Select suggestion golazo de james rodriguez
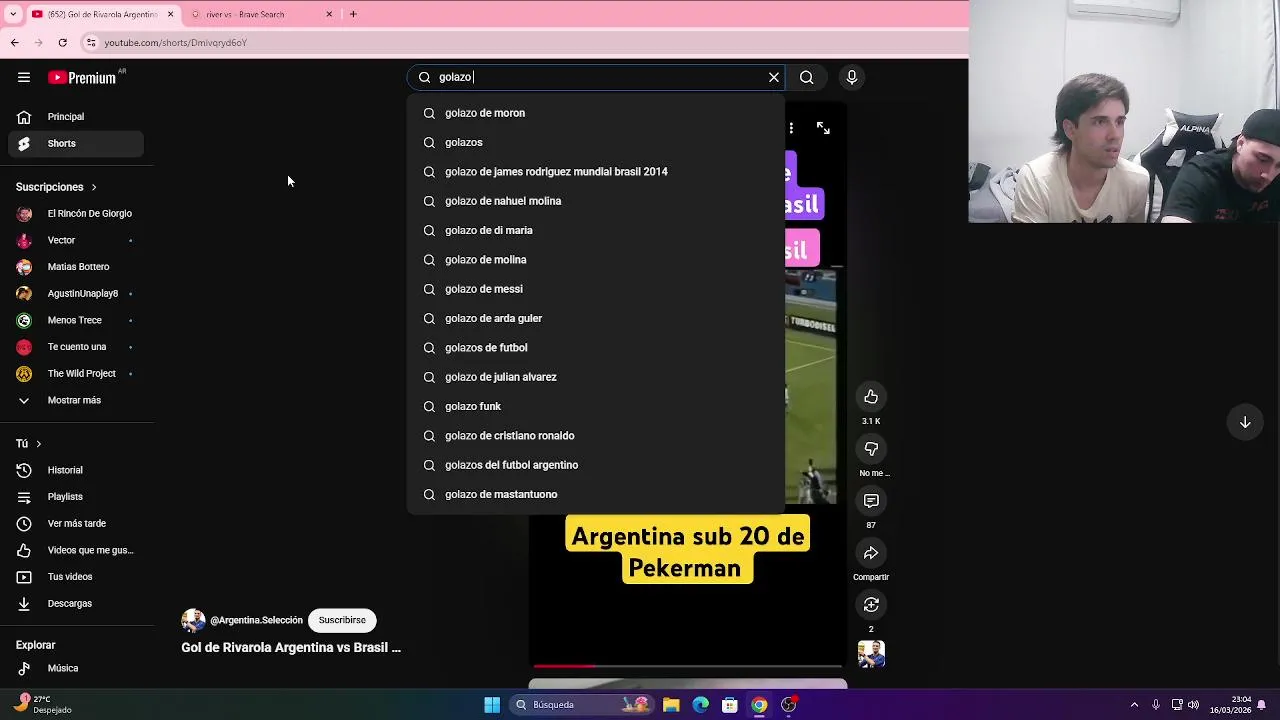 click(x=595, y=172)
